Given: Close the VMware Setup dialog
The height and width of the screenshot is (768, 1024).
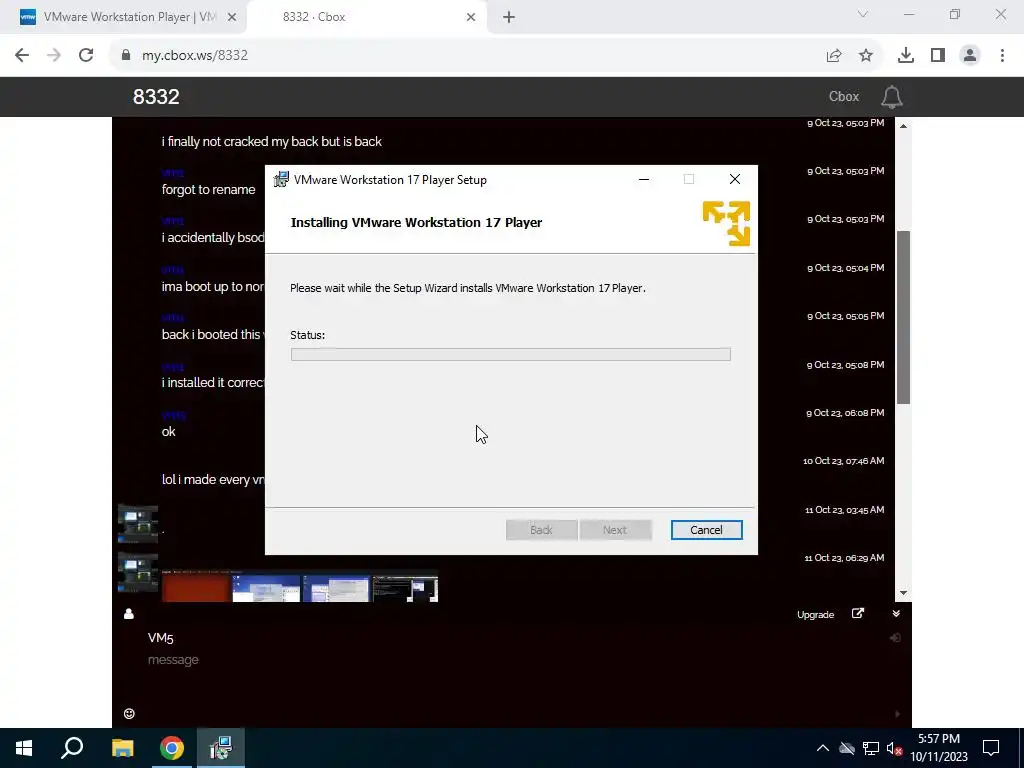Looking at the screenshot, I should [735, 180].
